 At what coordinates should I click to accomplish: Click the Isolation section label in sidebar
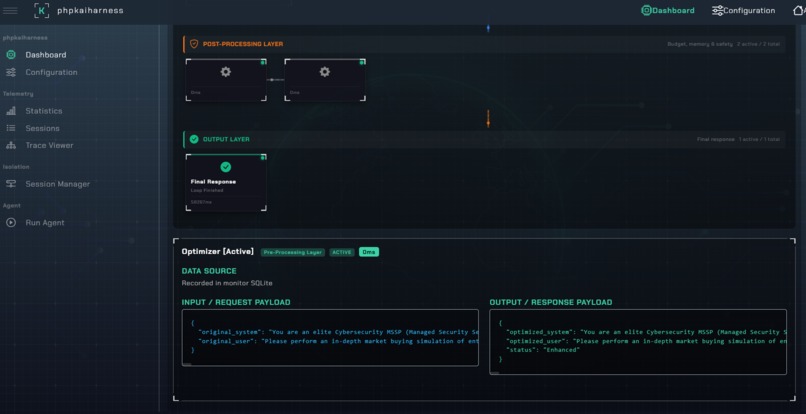pos(16,167)
